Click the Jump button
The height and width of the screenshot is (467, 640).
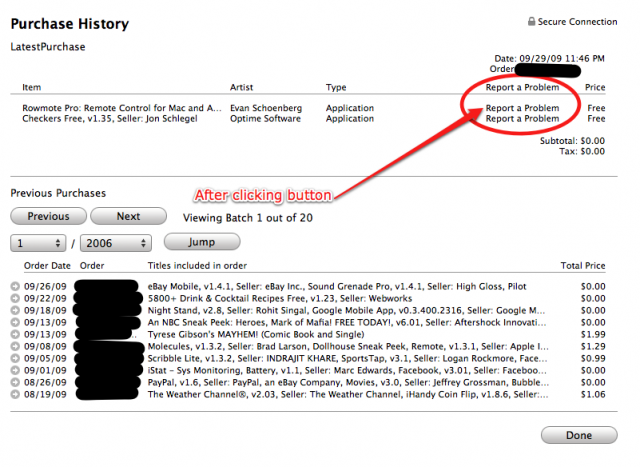pyautogui.click(x=202, y=242)
